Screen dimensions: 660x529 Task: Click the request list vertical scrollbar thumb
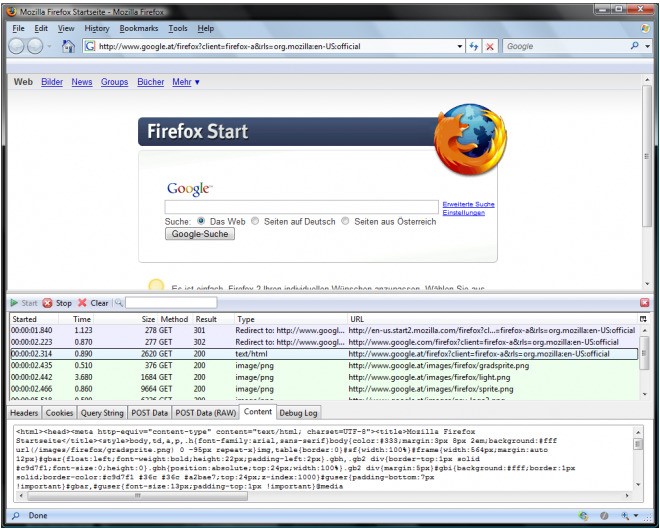pyautogui.click(x=644, y=353)
